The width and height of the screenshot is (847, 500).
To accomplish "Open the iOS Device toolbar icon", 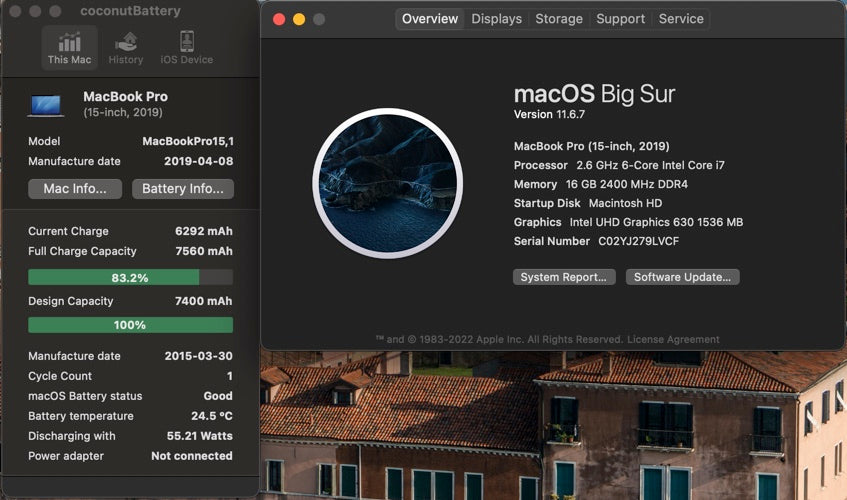I will (186, 48).
